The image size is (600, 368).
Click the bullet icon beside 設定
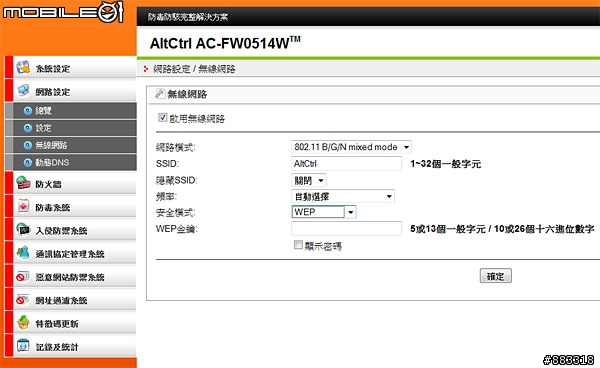point(28,128)
